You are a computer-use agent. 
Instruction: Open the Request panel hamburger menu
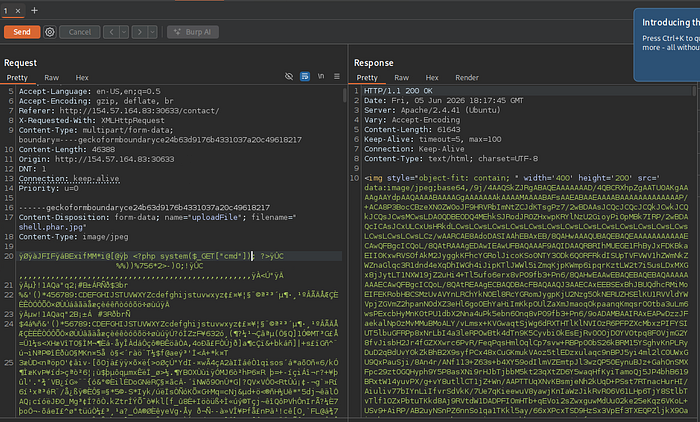click(337, 76)
